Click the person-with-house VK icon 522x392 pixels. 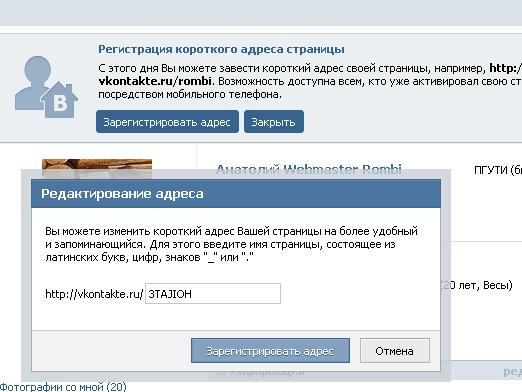click(x=46, y=87)
